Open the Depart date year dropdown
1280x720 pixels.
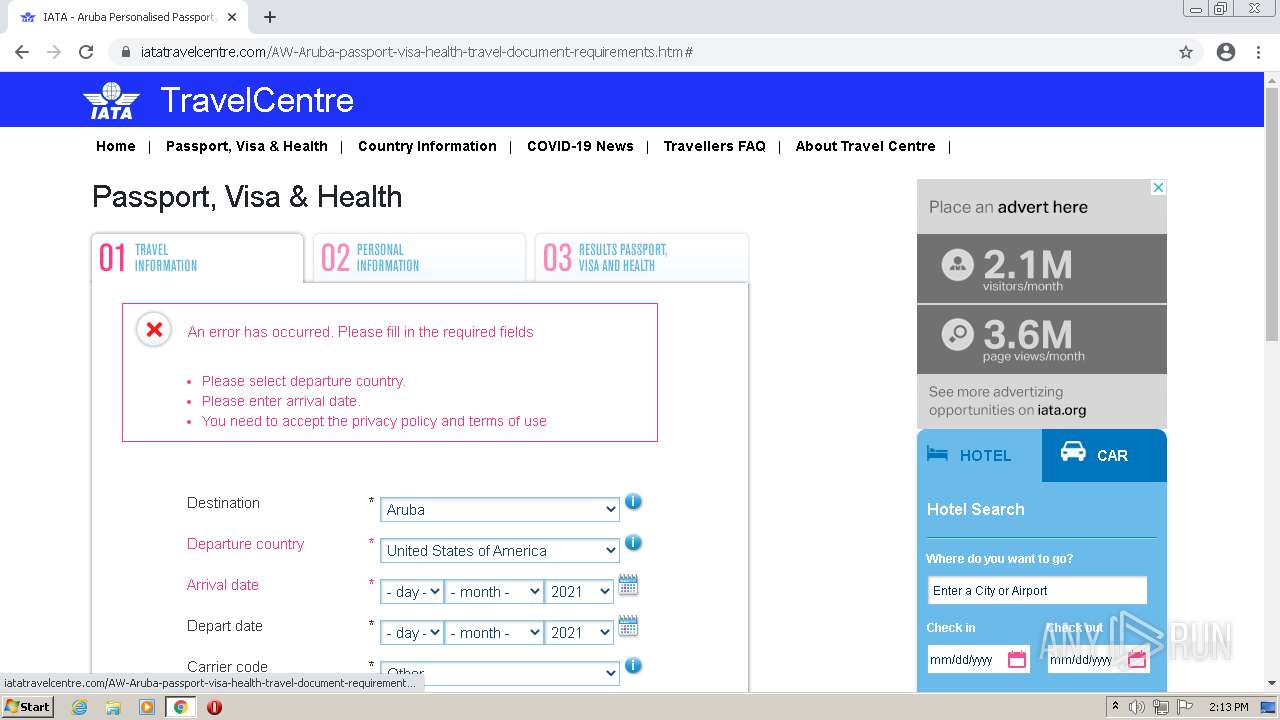579,632
